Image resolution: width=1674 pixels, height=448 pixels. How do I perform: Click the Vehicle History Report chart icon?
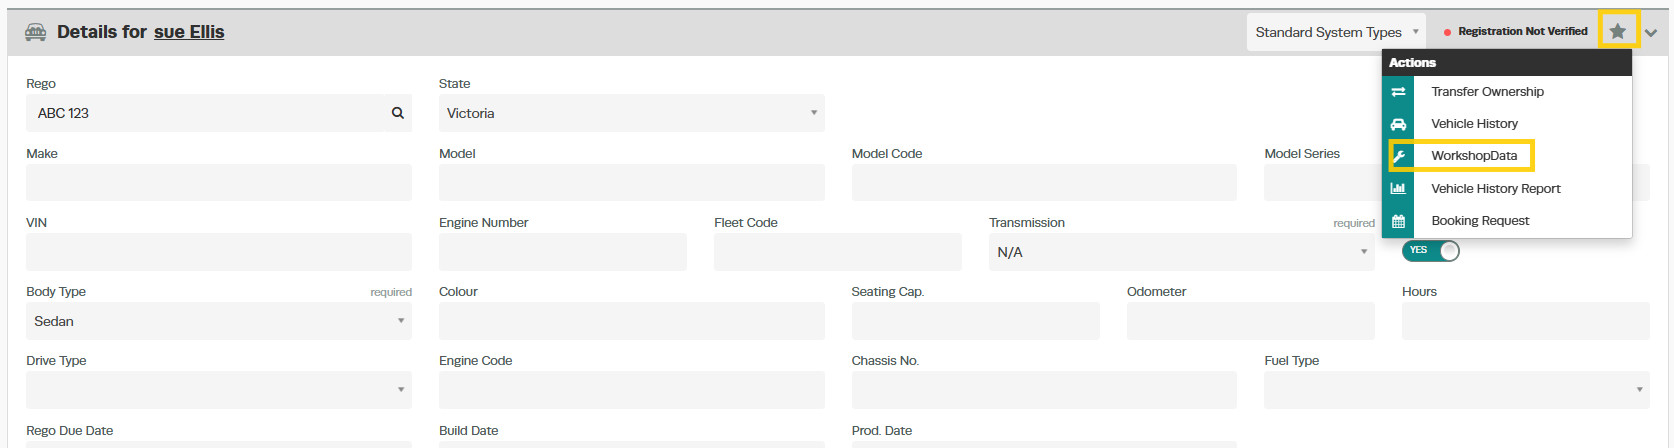point(1398,188)
